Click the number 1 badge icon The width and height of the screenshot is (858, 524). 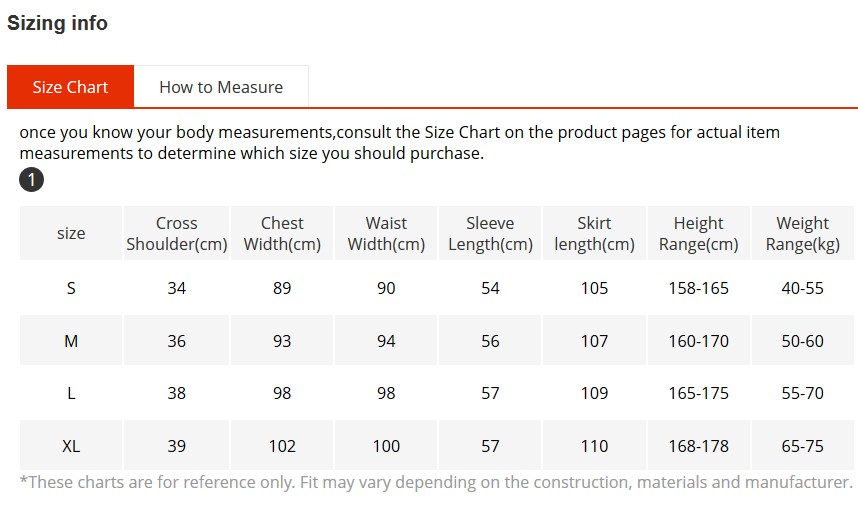tap(31, 180)
